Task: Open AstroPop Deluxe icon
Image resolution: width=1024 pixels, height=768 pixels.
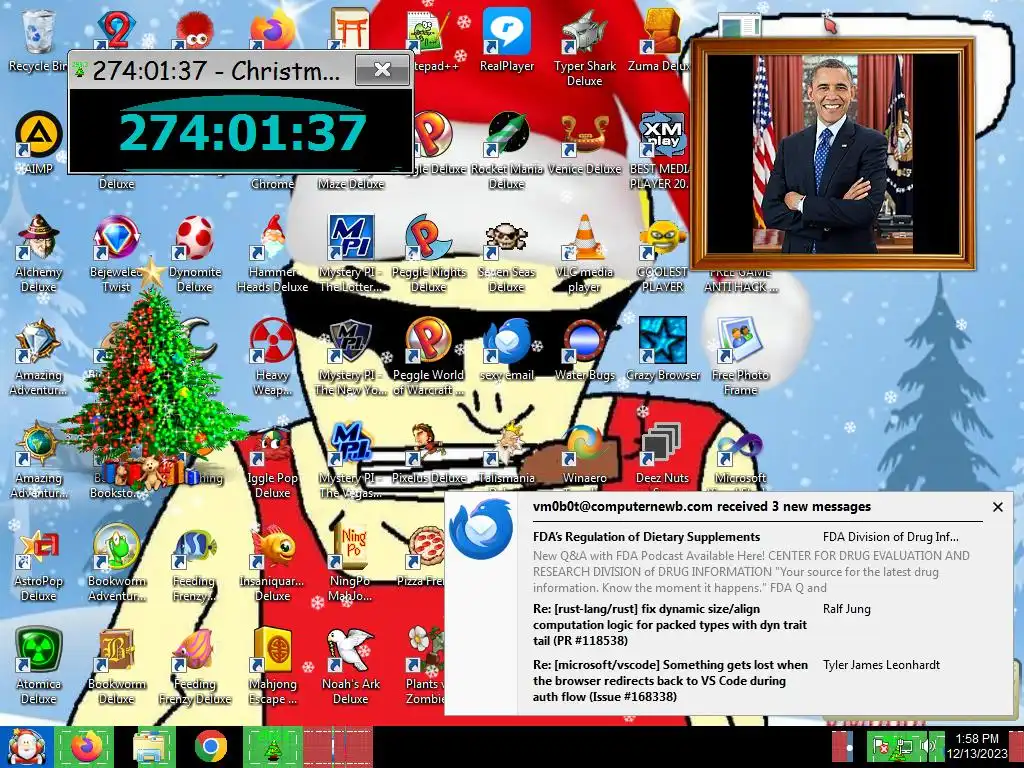Action: [39, 563]
